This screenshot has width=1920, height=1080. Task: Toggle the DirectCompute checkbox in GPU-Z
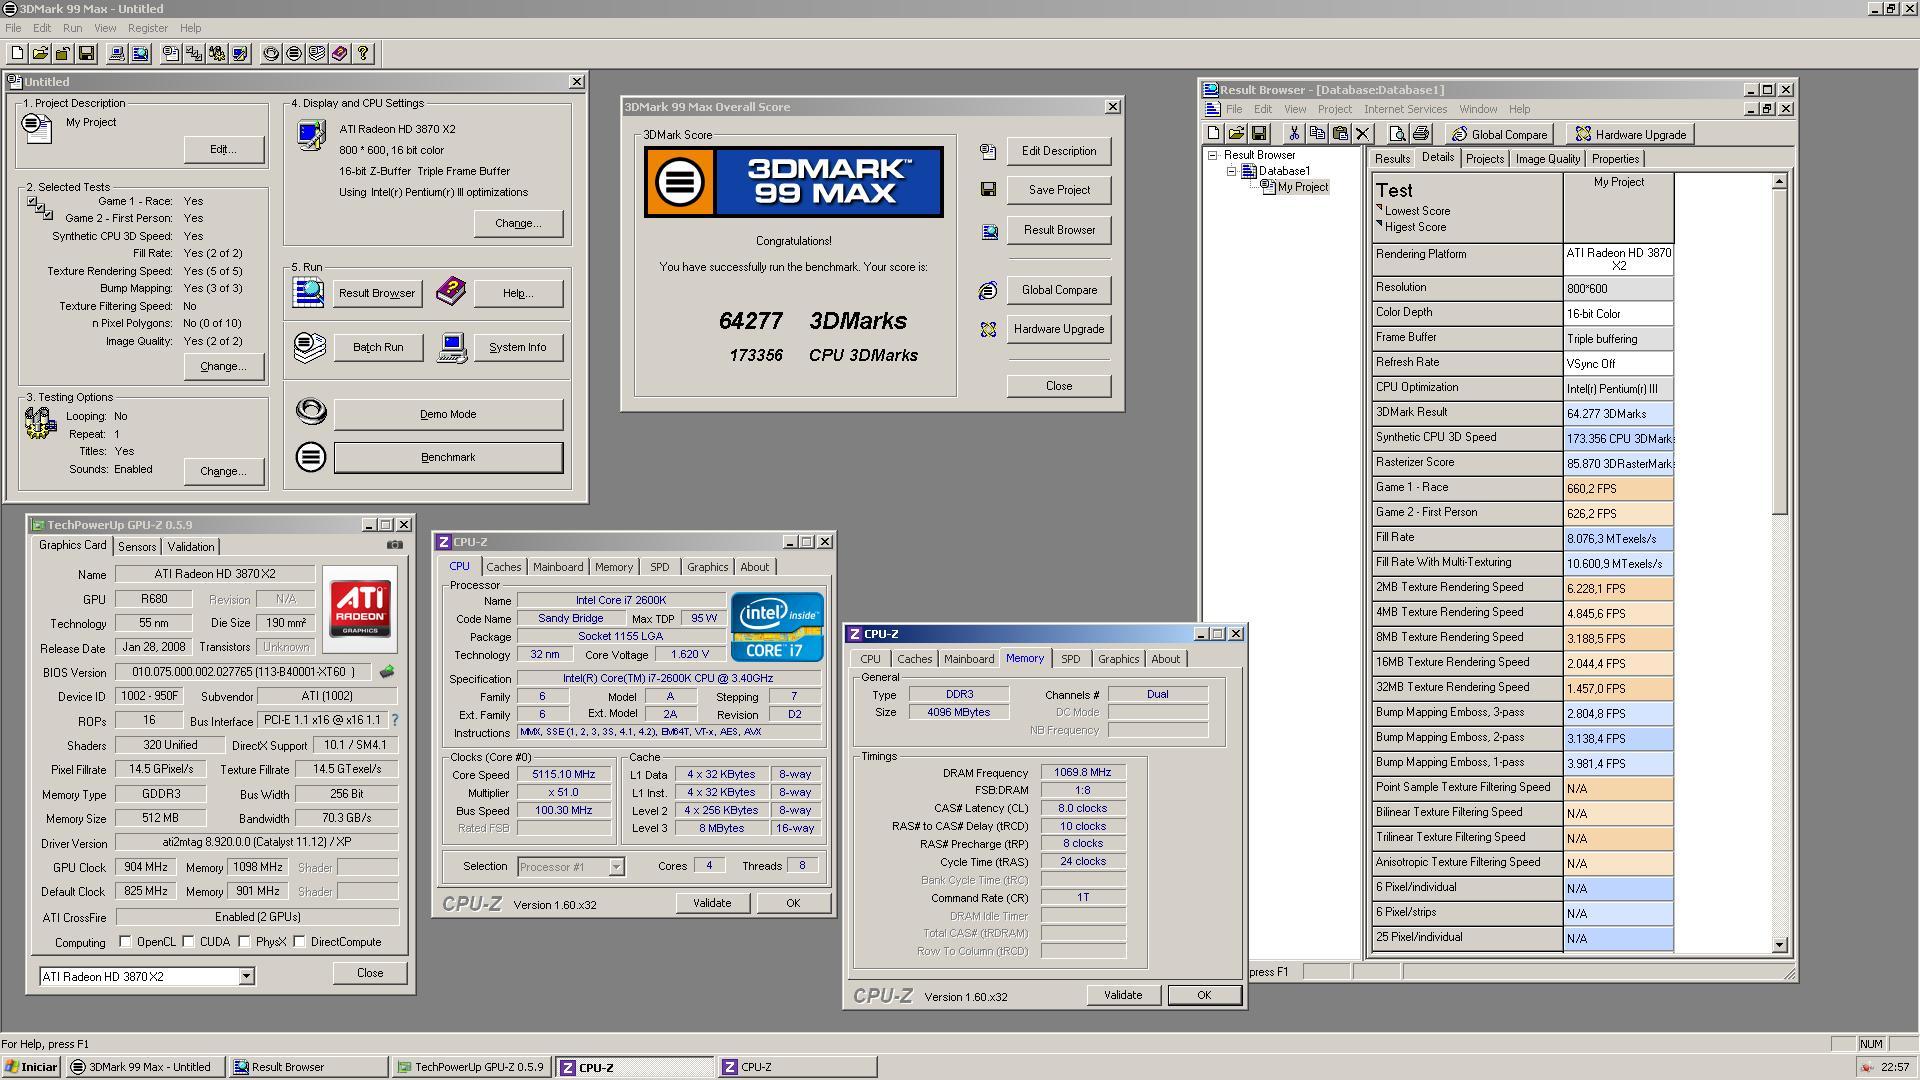point(299,942)
